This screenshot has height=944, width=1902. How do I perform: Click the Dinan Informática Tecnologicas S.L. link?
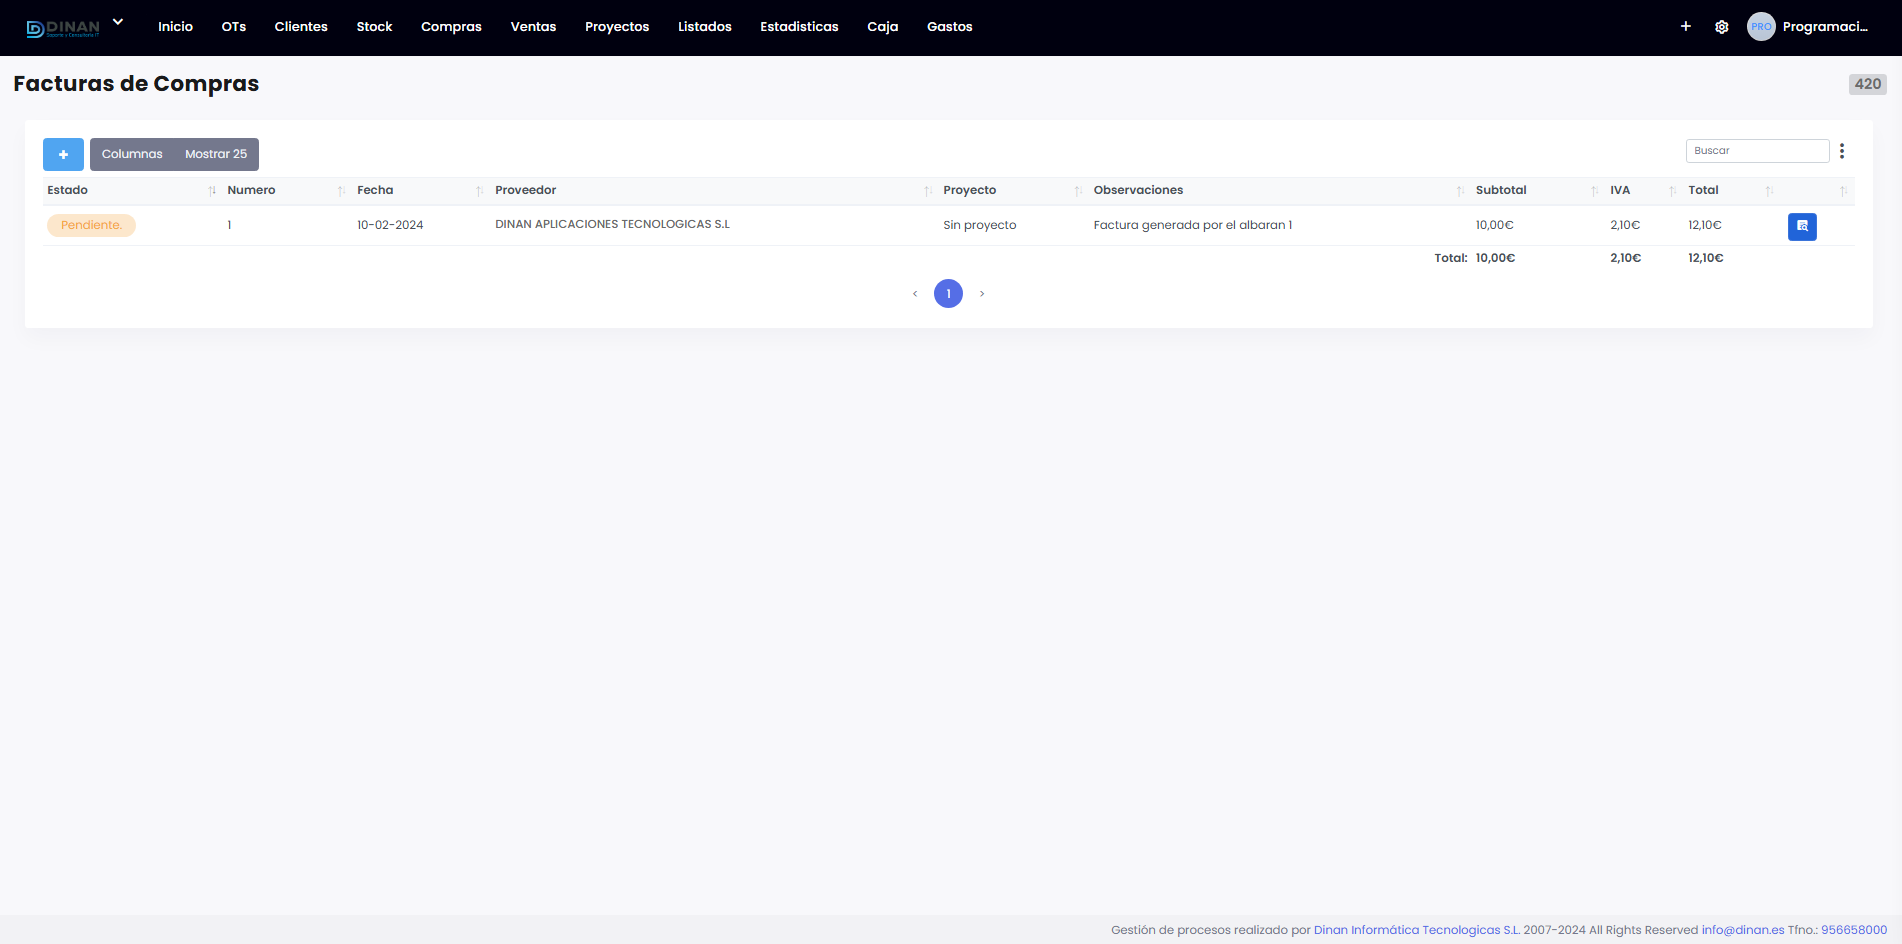click(1416, 930)
